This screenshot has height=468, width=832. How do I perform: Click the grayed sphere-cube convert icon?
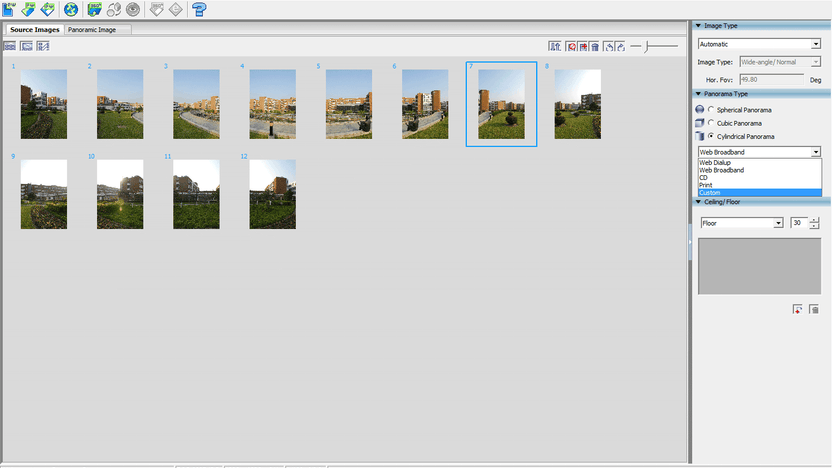[x=114, y=9]
